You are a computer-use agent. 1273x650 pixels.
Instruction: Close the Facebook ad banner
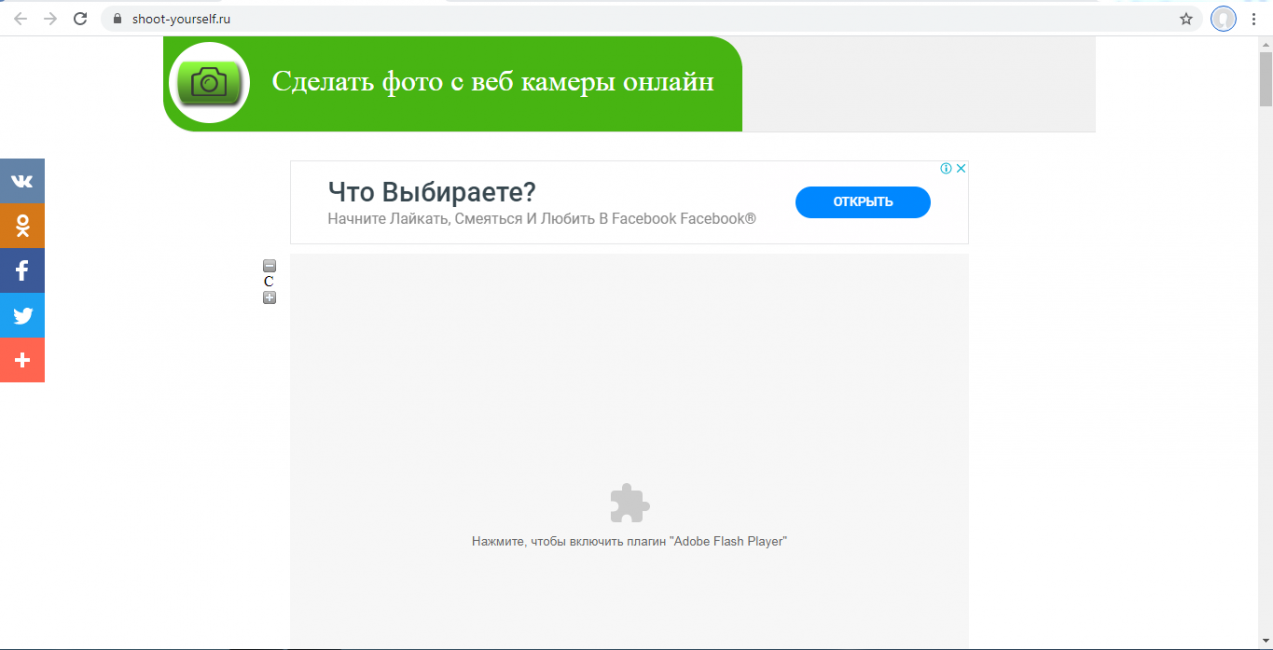coord(961,169)
